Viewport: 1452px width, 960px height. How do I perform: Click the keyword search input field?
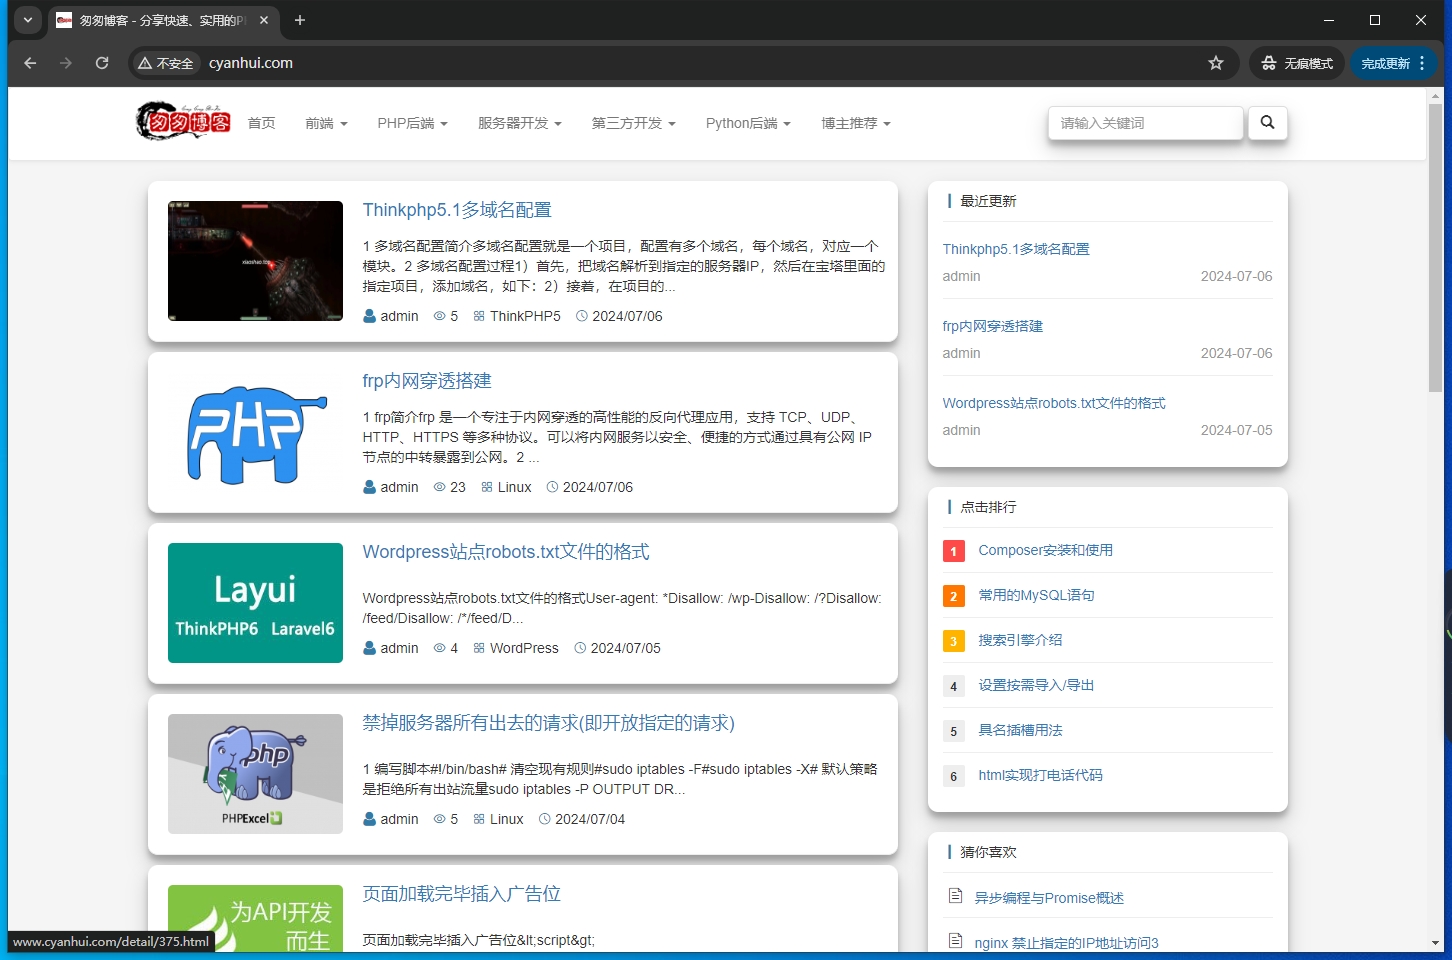click(1145, 123)
